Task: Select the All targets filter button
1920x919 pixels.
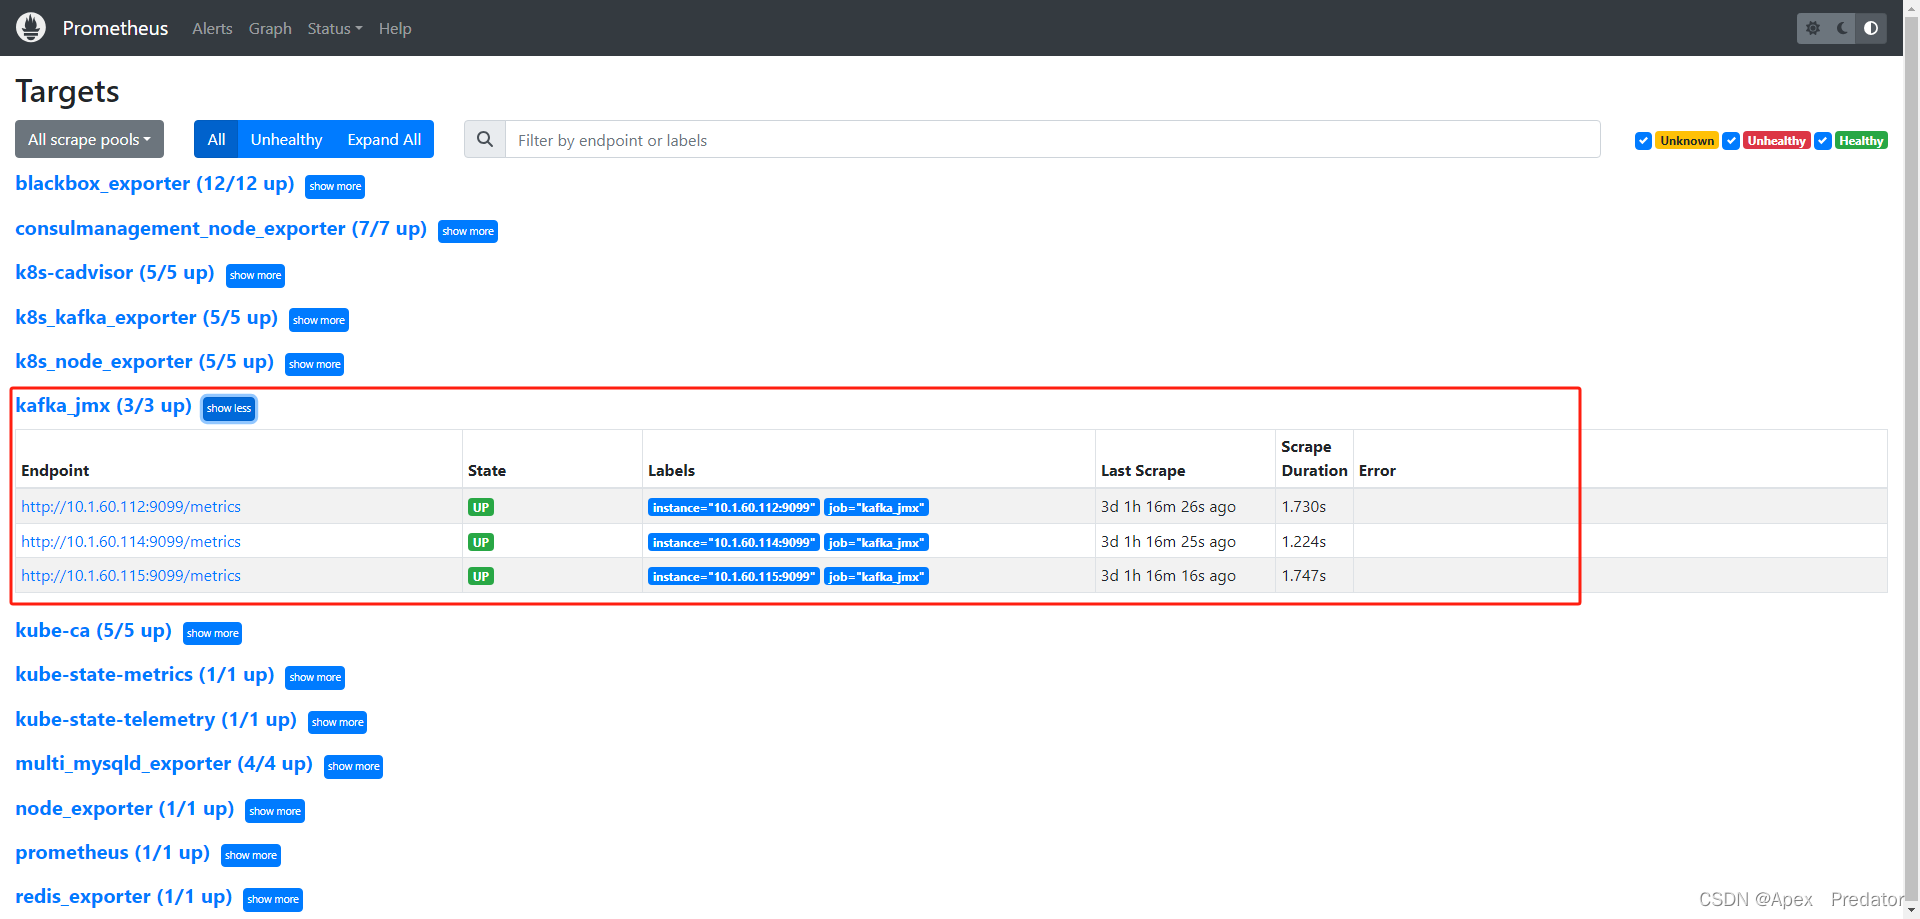Action: 216,139
